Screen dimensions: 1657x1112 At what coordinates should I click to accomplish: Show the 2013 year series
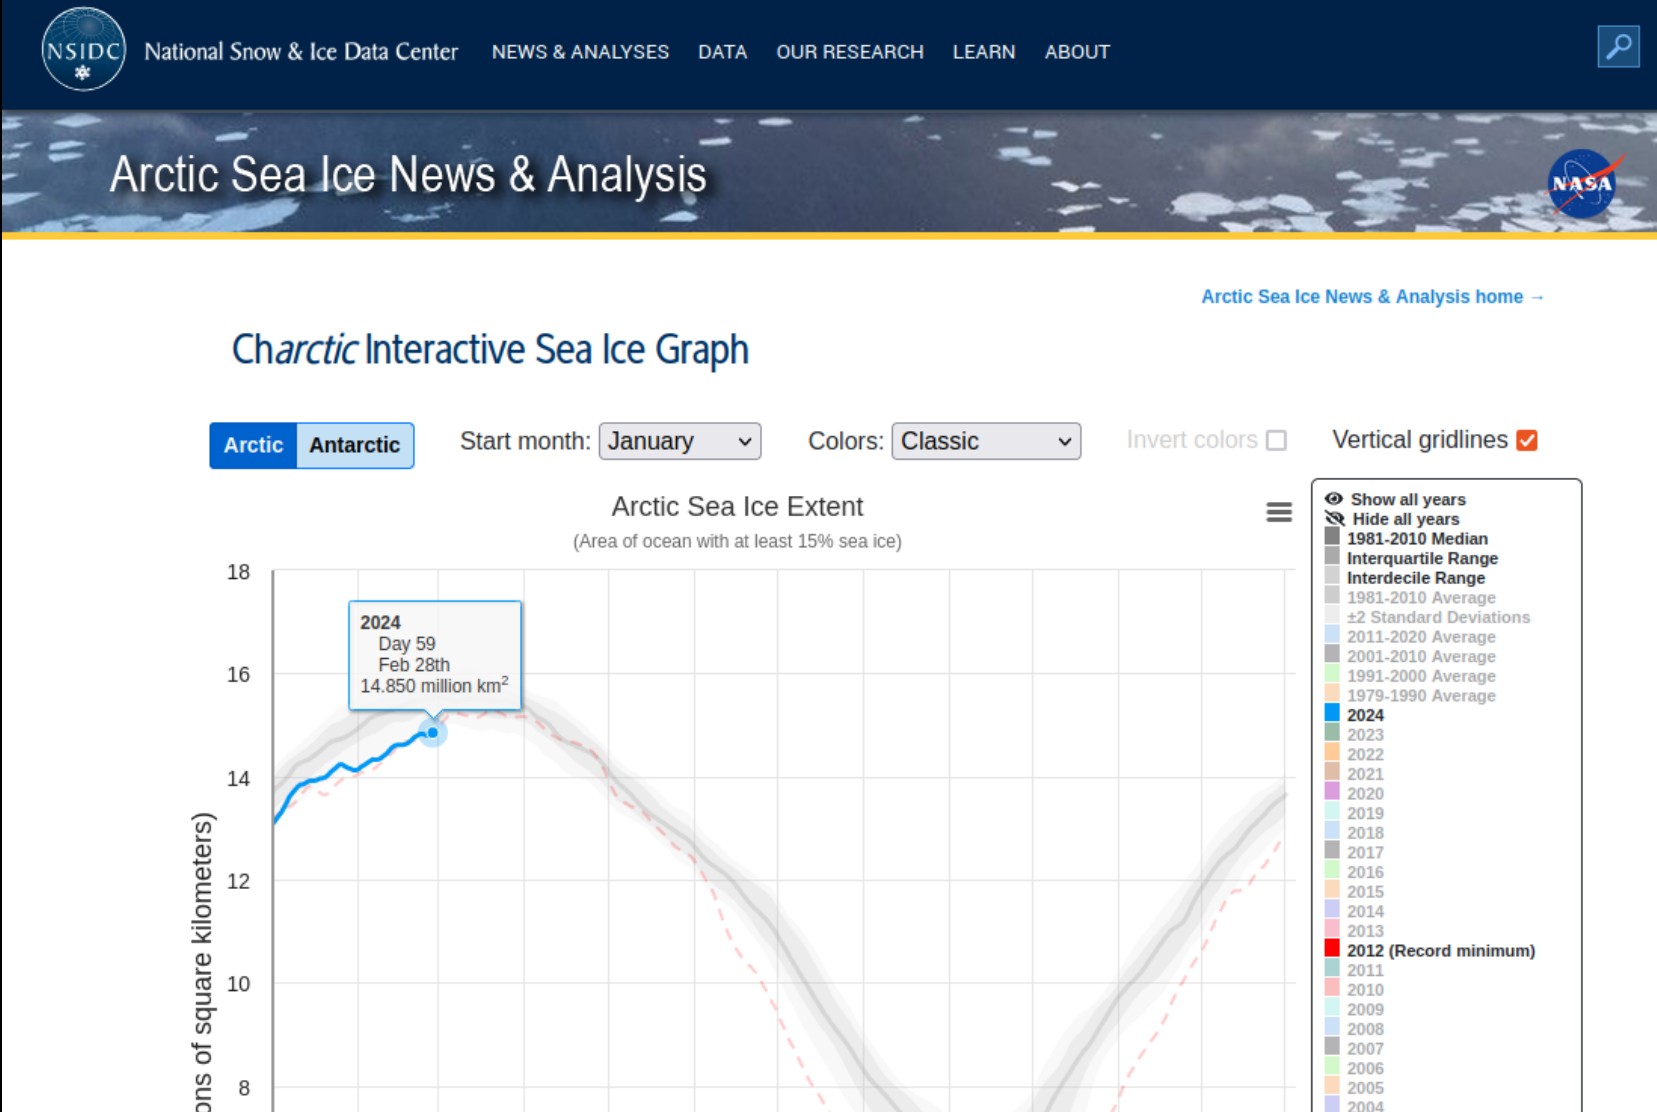[1365, 931]
